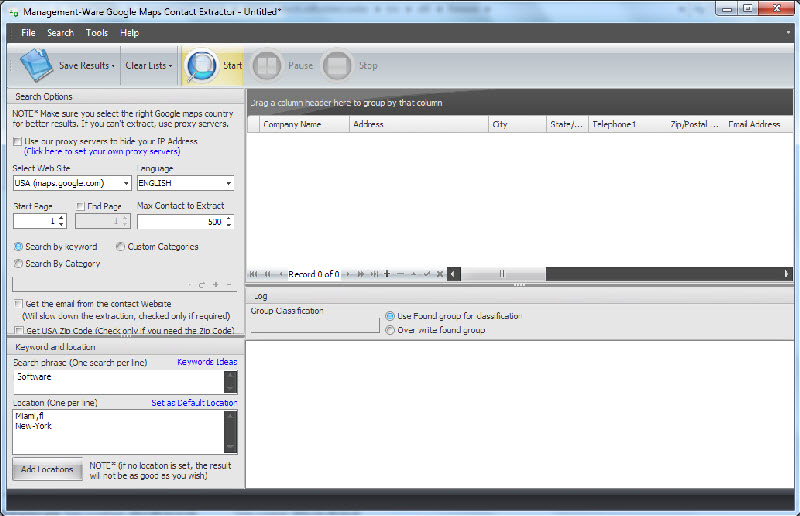Check the Get USA Zip Code option

coord(18,331)
